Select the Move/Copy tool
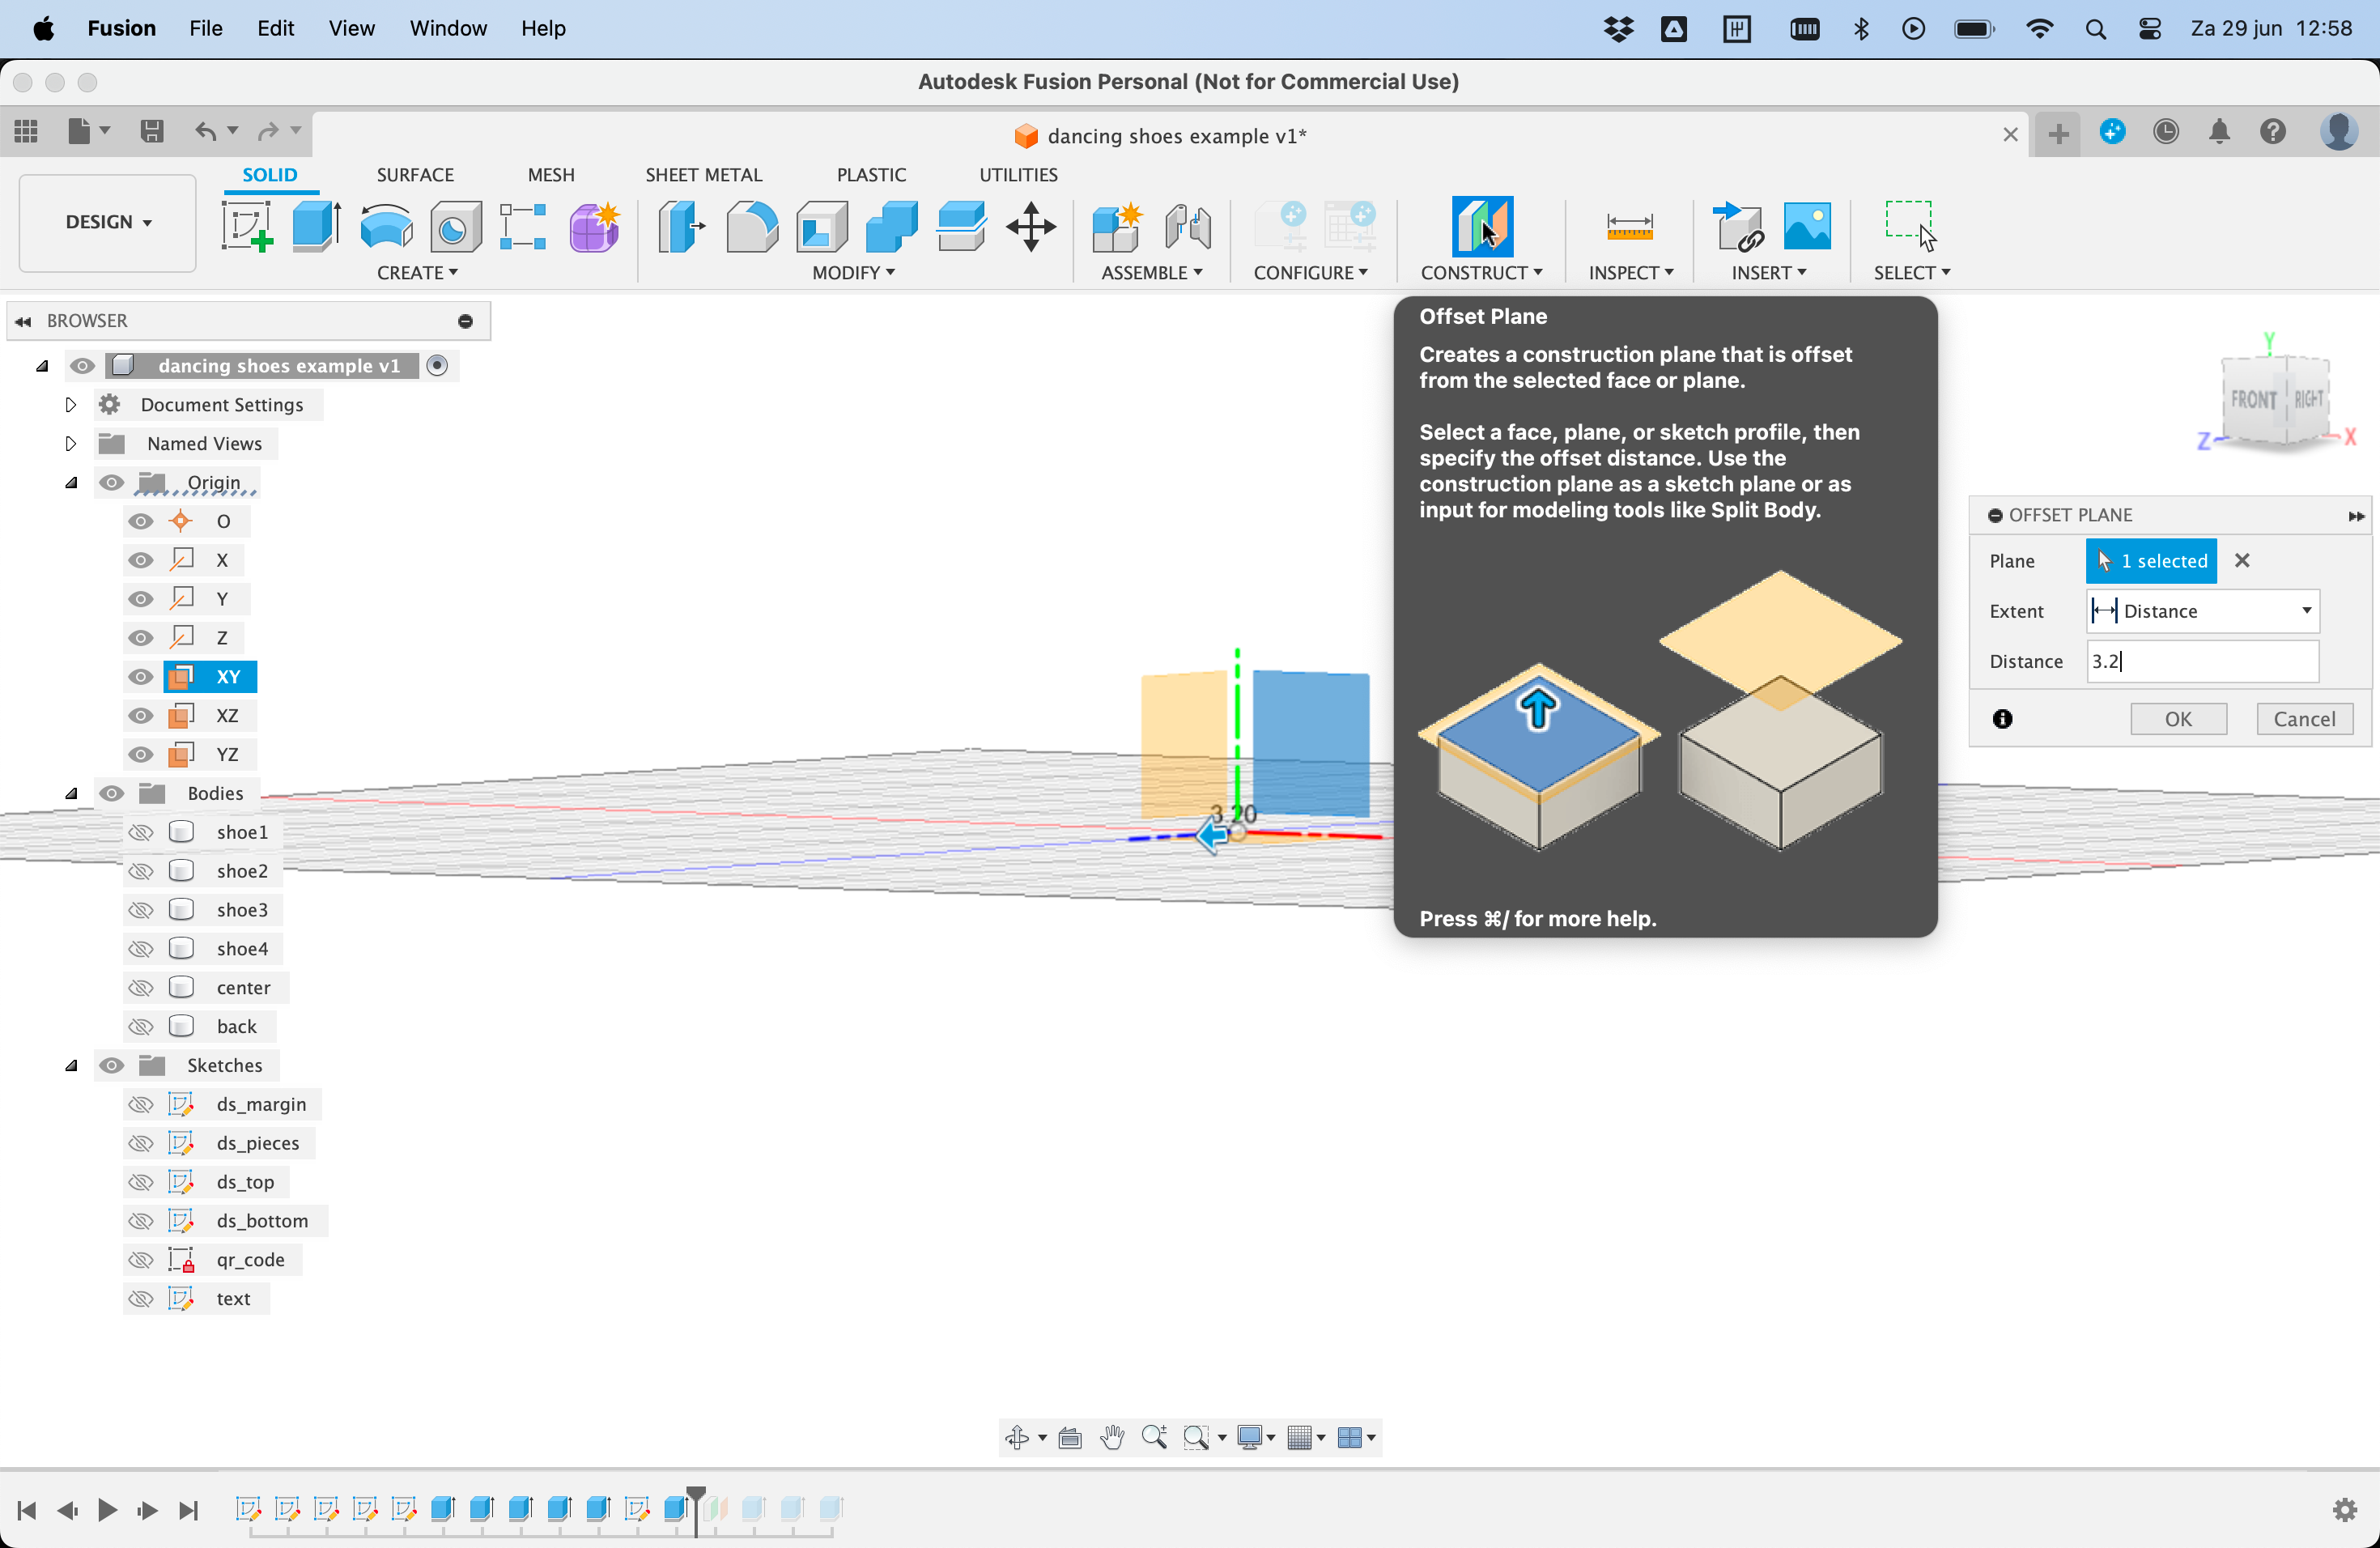Image resolution: width=2380 pixels, height=1548 pixels. 1031,226
